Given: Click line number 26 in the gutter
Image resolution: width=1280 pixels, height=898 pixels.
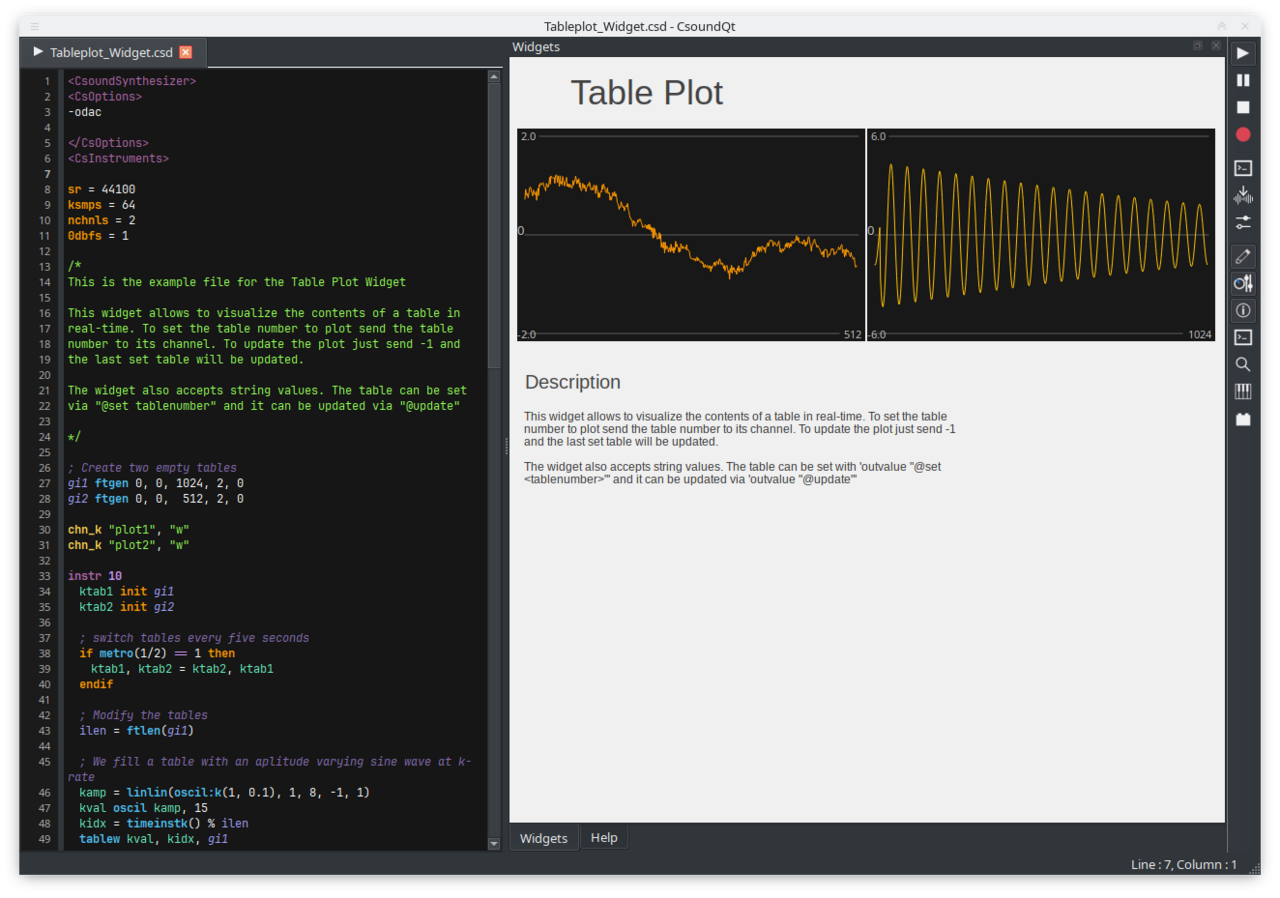Looking at the screenshot, I should point(45,467).
